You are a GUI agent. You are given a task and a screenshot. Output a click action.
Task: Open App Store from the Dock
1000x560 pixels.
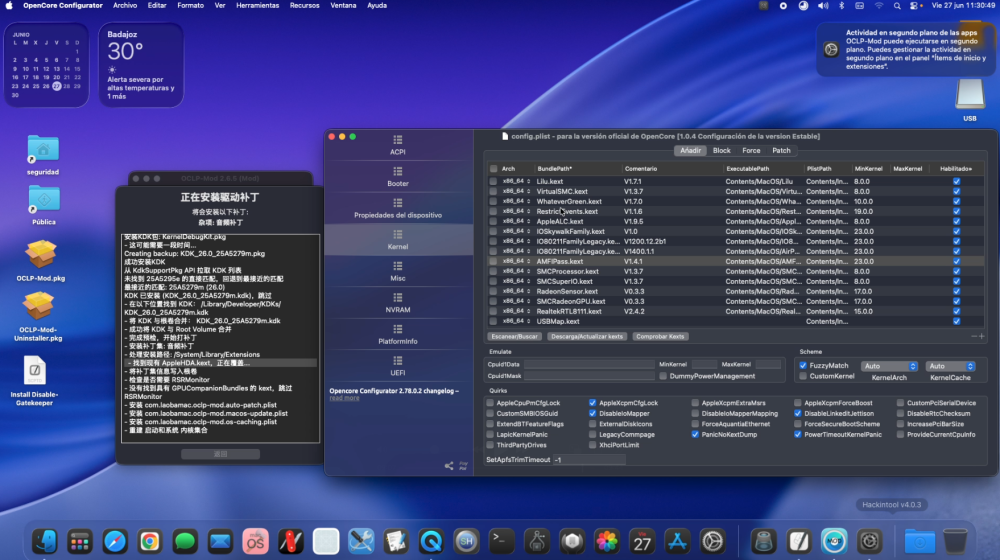[x=677, y=542]
